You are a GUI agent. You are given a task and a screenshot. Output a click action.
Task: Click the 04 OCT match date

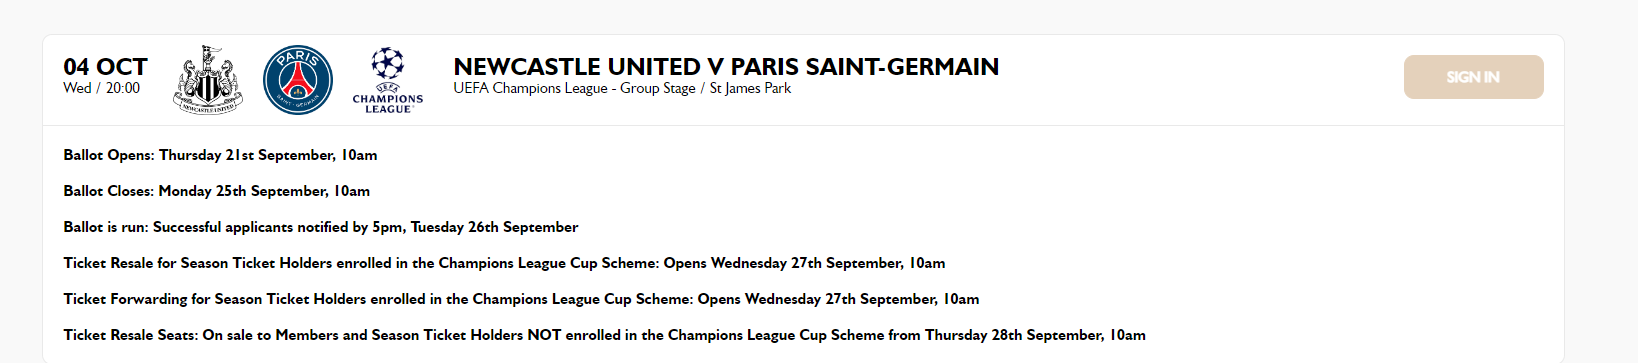tap(105, 66)
